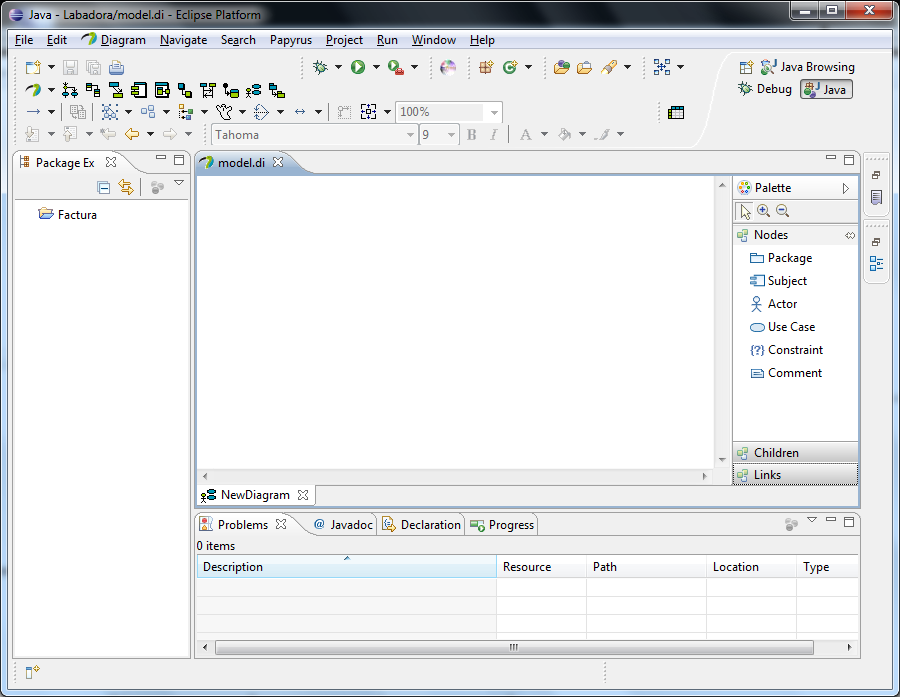Click the green Run button icon
Screen dimensions: 900x697
(x=358, y=67)
